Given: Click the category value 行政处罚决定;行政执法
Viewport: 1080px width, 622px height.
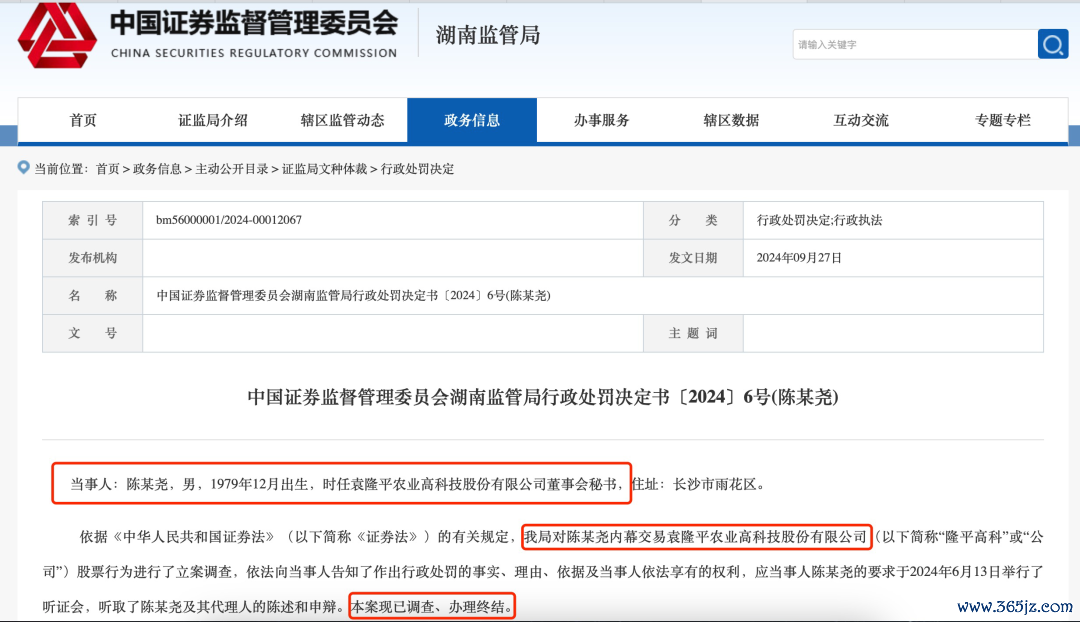Looking at the screenshot, I should click(819, 220).
